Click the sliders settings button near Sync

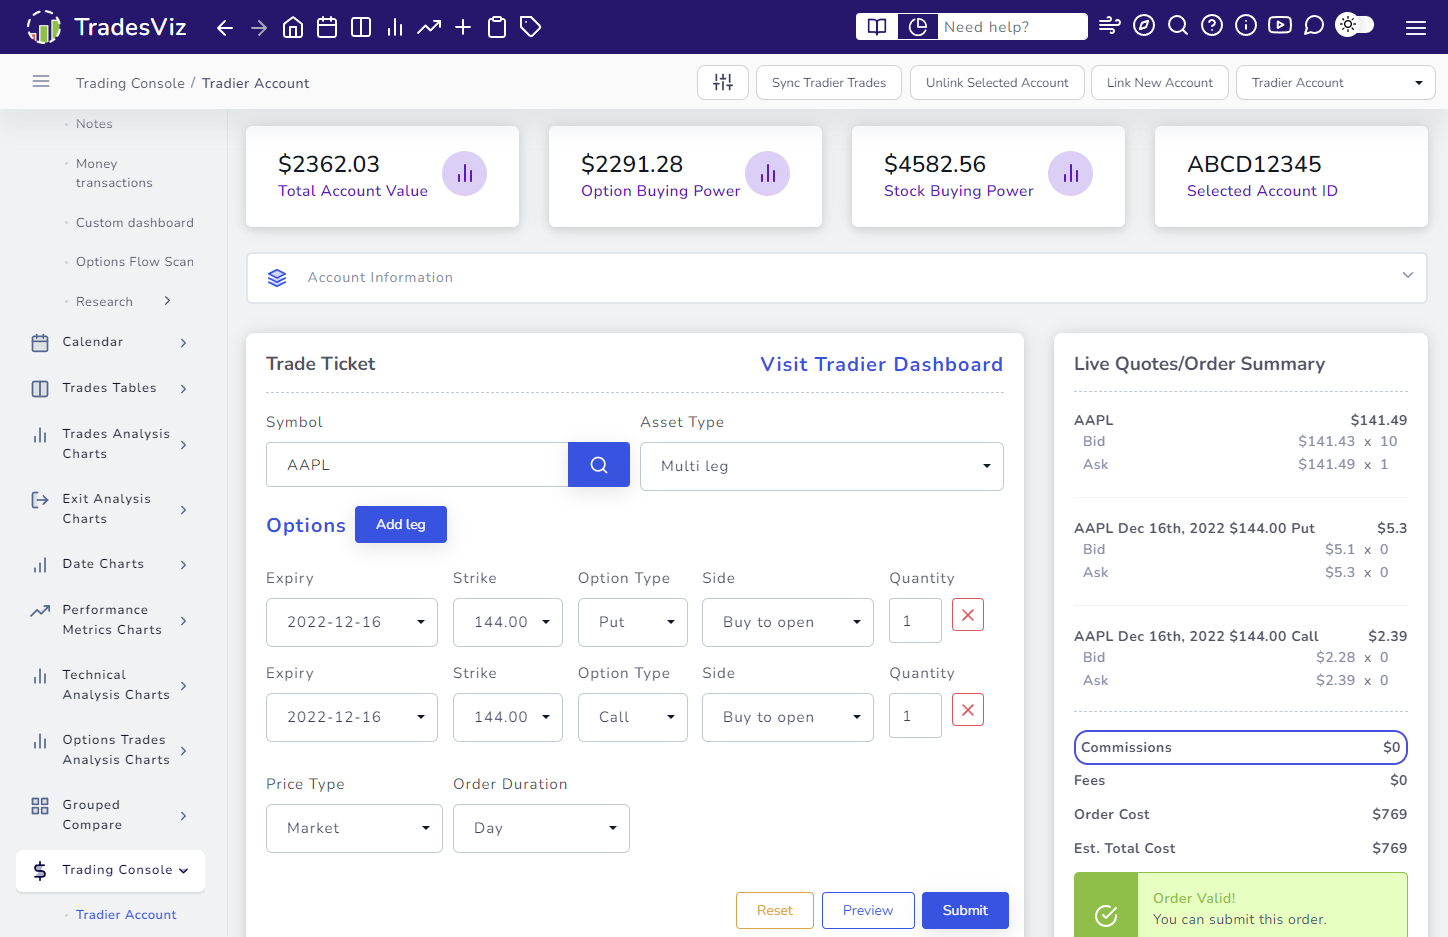[723, 82]
